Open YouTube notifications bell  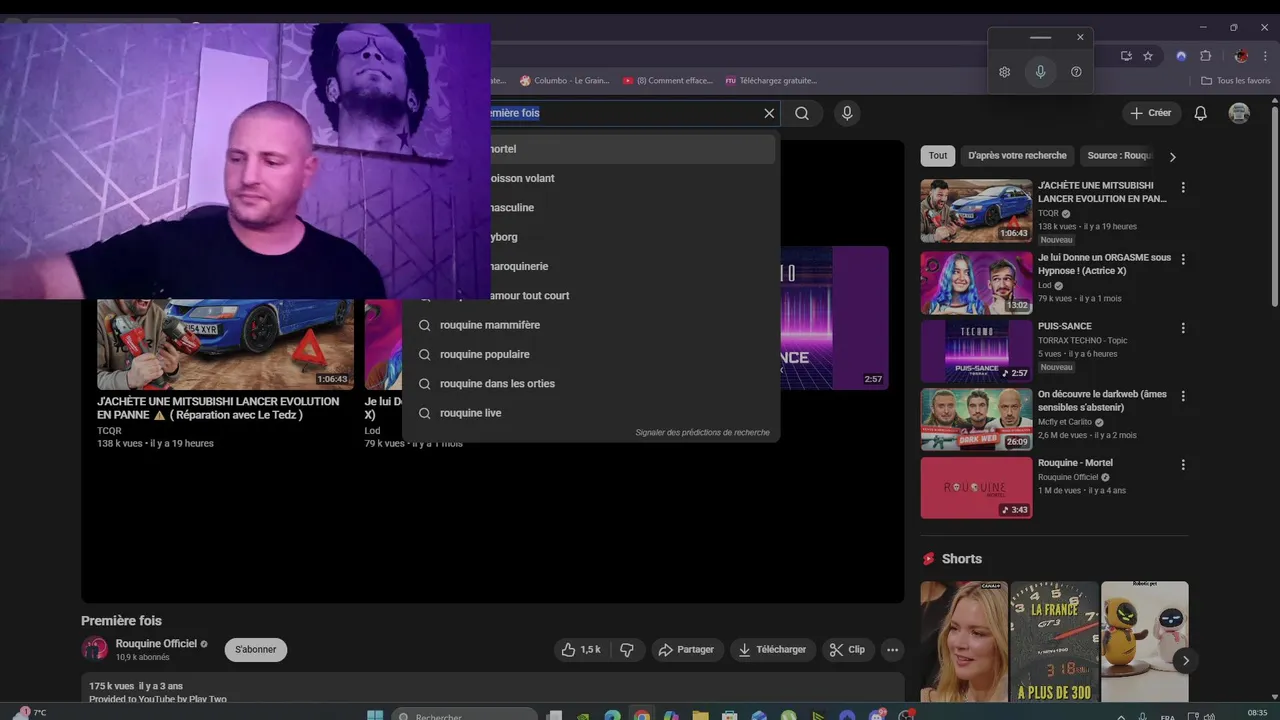tap(1201, 113)
